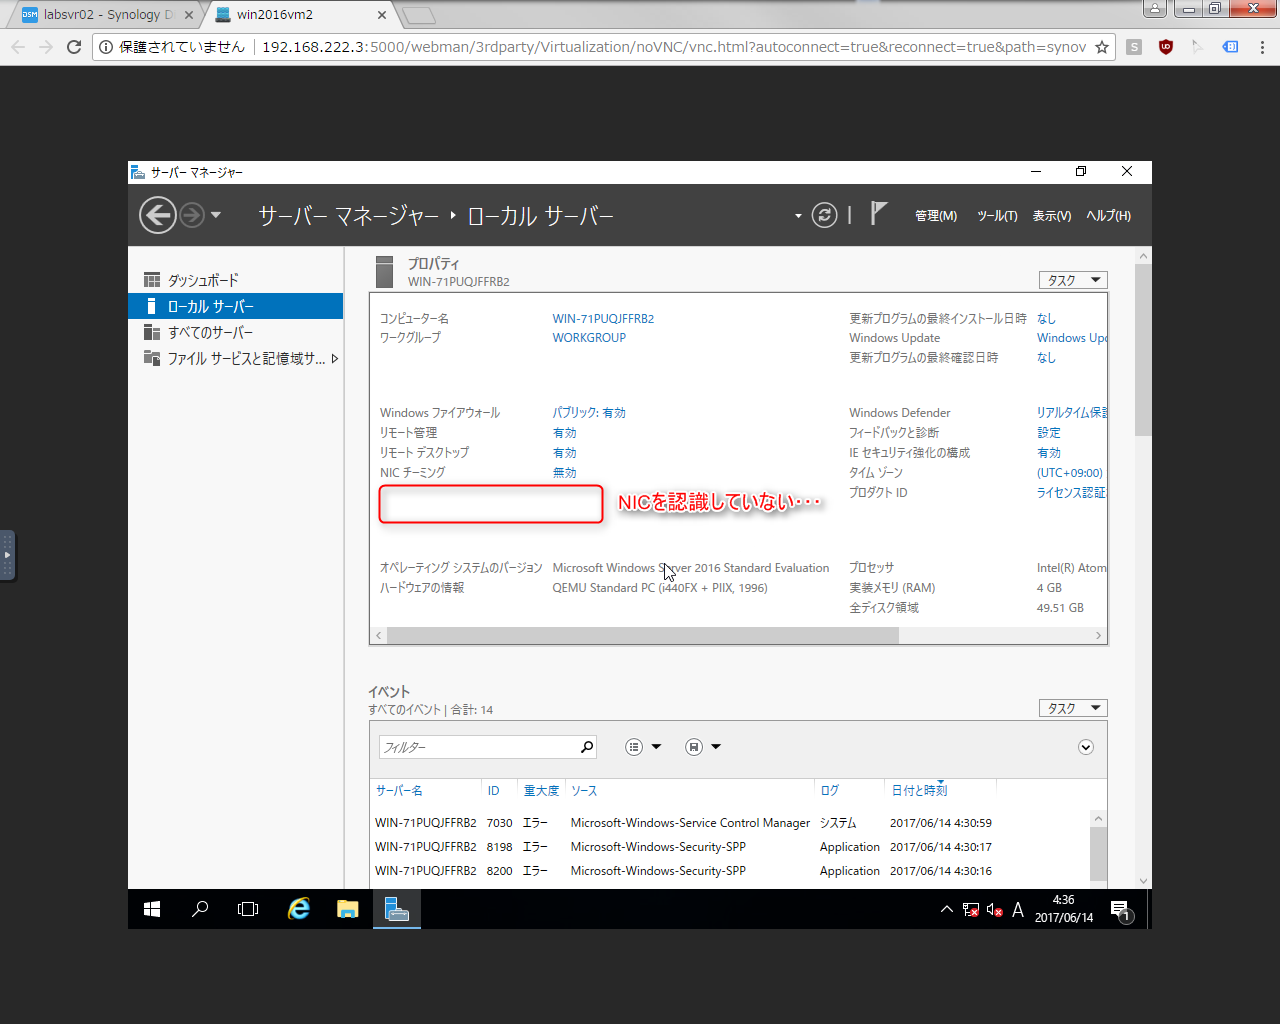Sort events by ログ column
Viewport: 1280px width, 1024px height.
(x=830, y=790)
